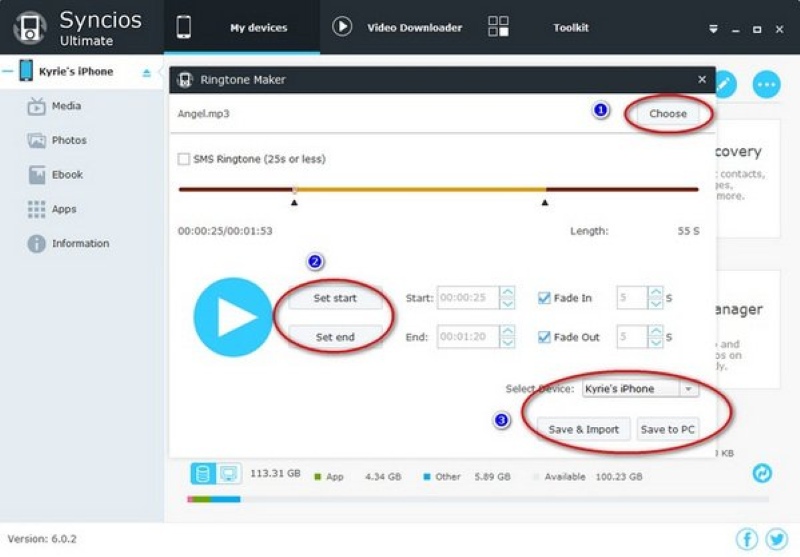
Task: Select the device storage database icon
Action: click(x=203, y=474)
